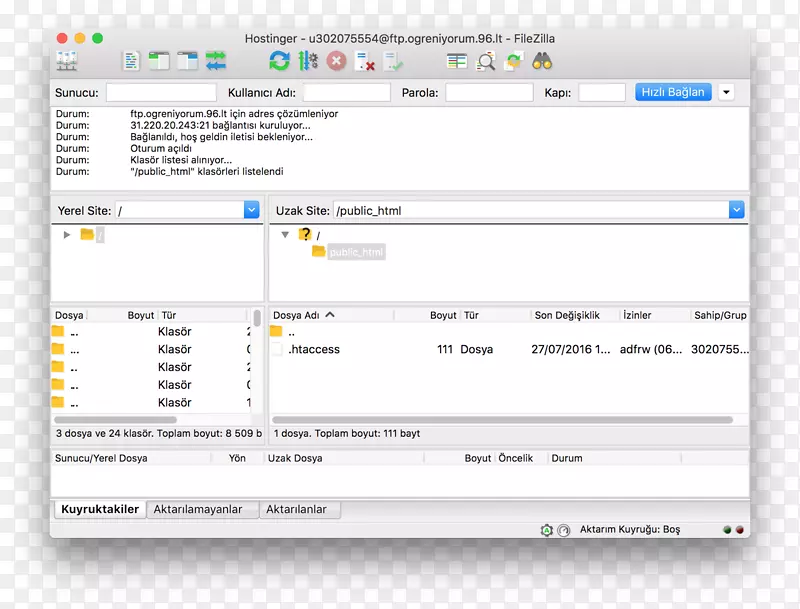The width and height of the screenshot is (800, 609).
Task: Click the binoculars file search icon
Action: (542, 61)
